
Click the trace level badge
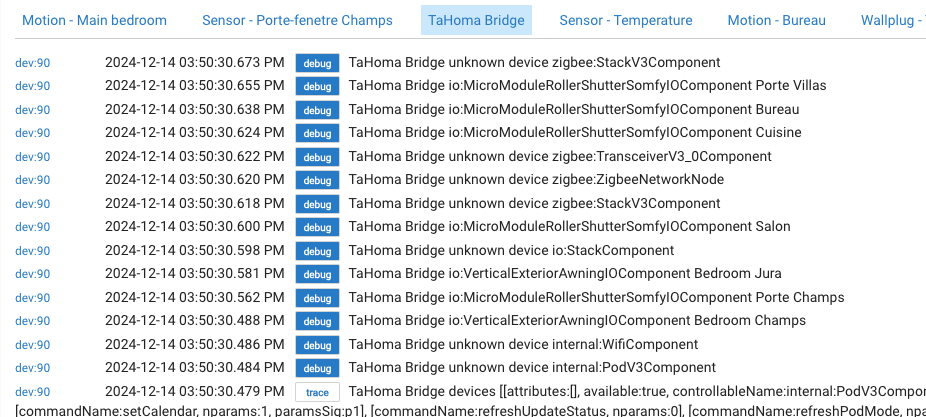pyautogui.click(x=317, y=392)
